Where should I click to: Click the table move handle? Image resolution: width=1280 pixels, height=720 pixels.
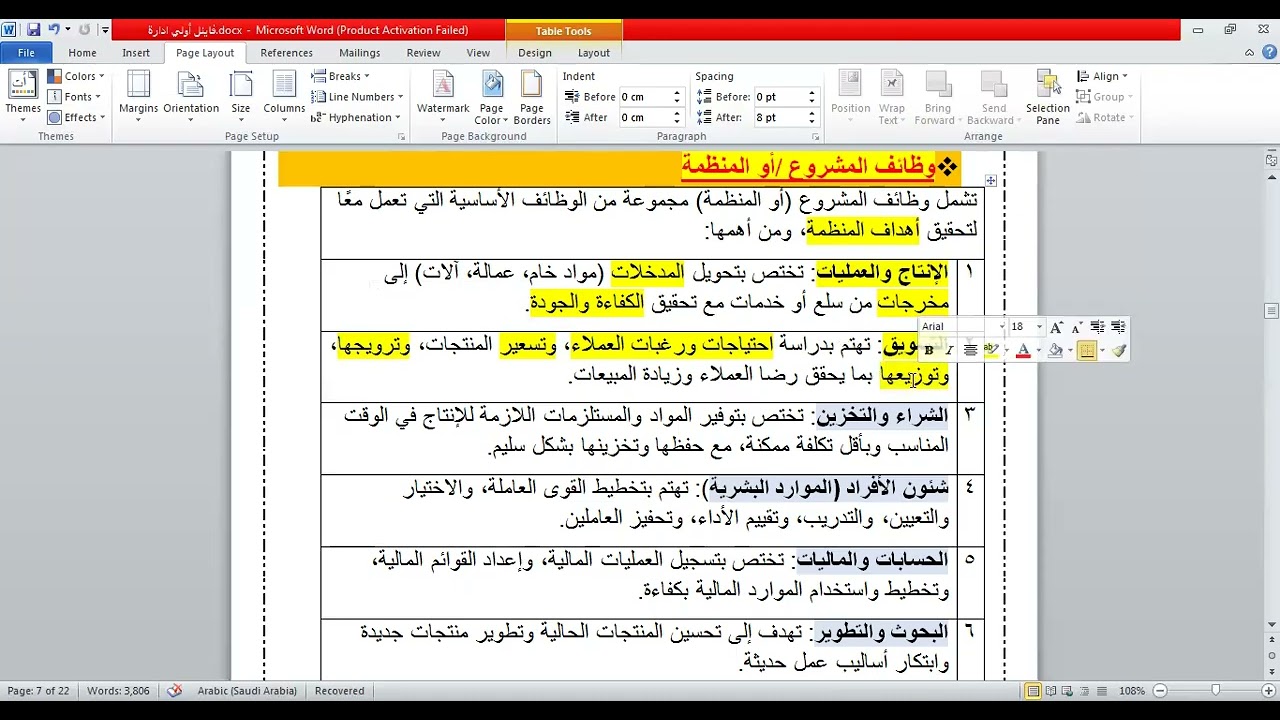[990, 181]
